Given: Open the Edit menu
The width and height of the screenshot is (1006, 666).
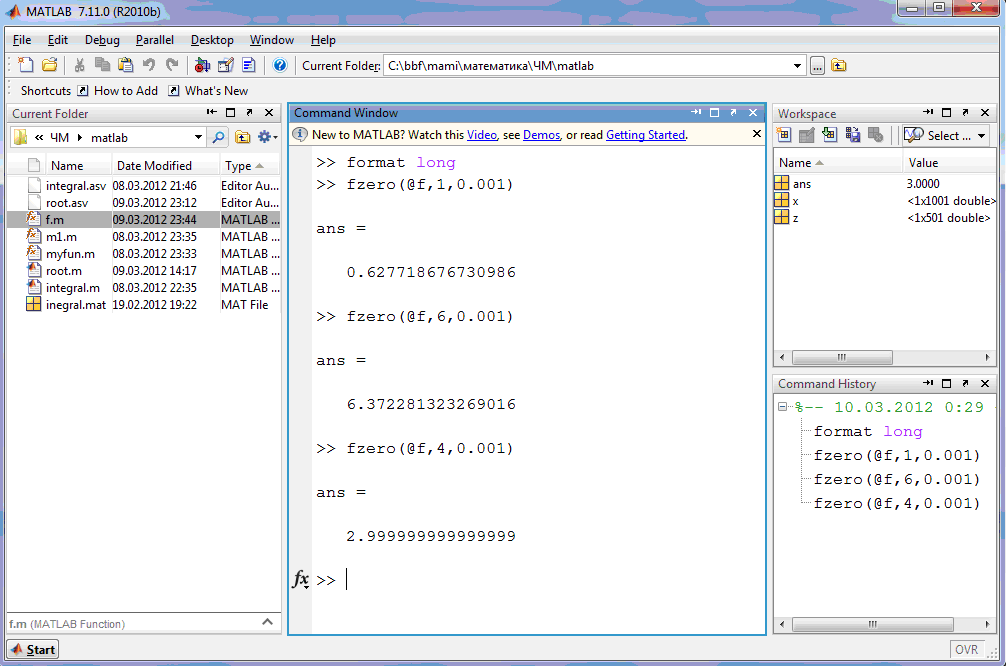Looking at the screenshot, I should (x=58, y=40).
